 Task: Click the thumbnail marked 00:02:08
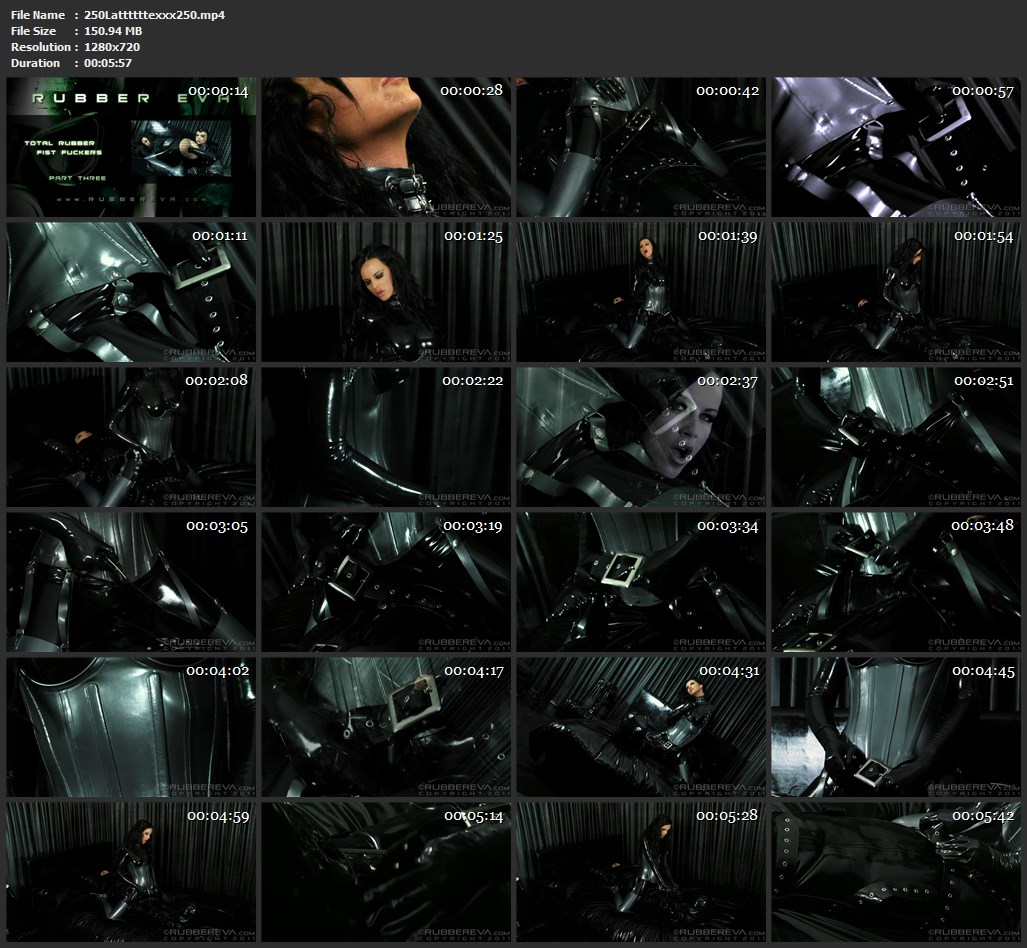click(131, 437)
